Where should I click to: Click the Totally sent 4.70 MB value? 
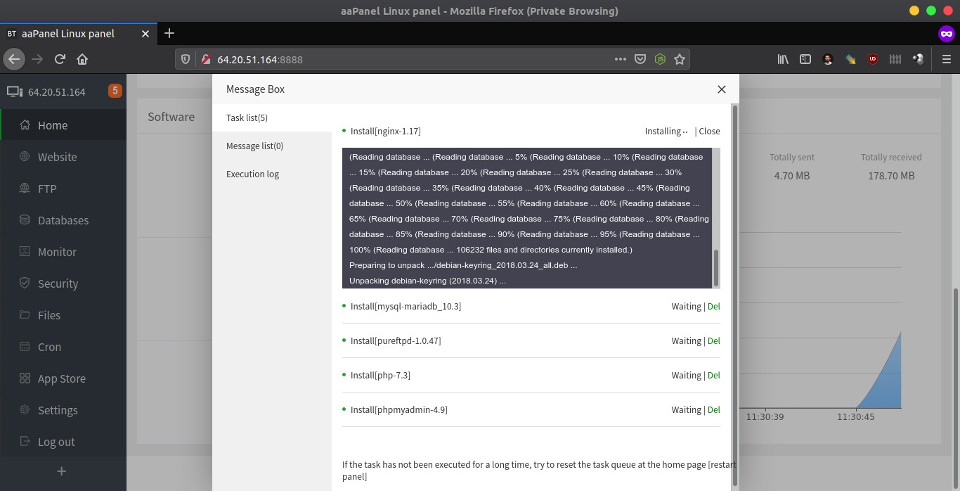[792, 176]
